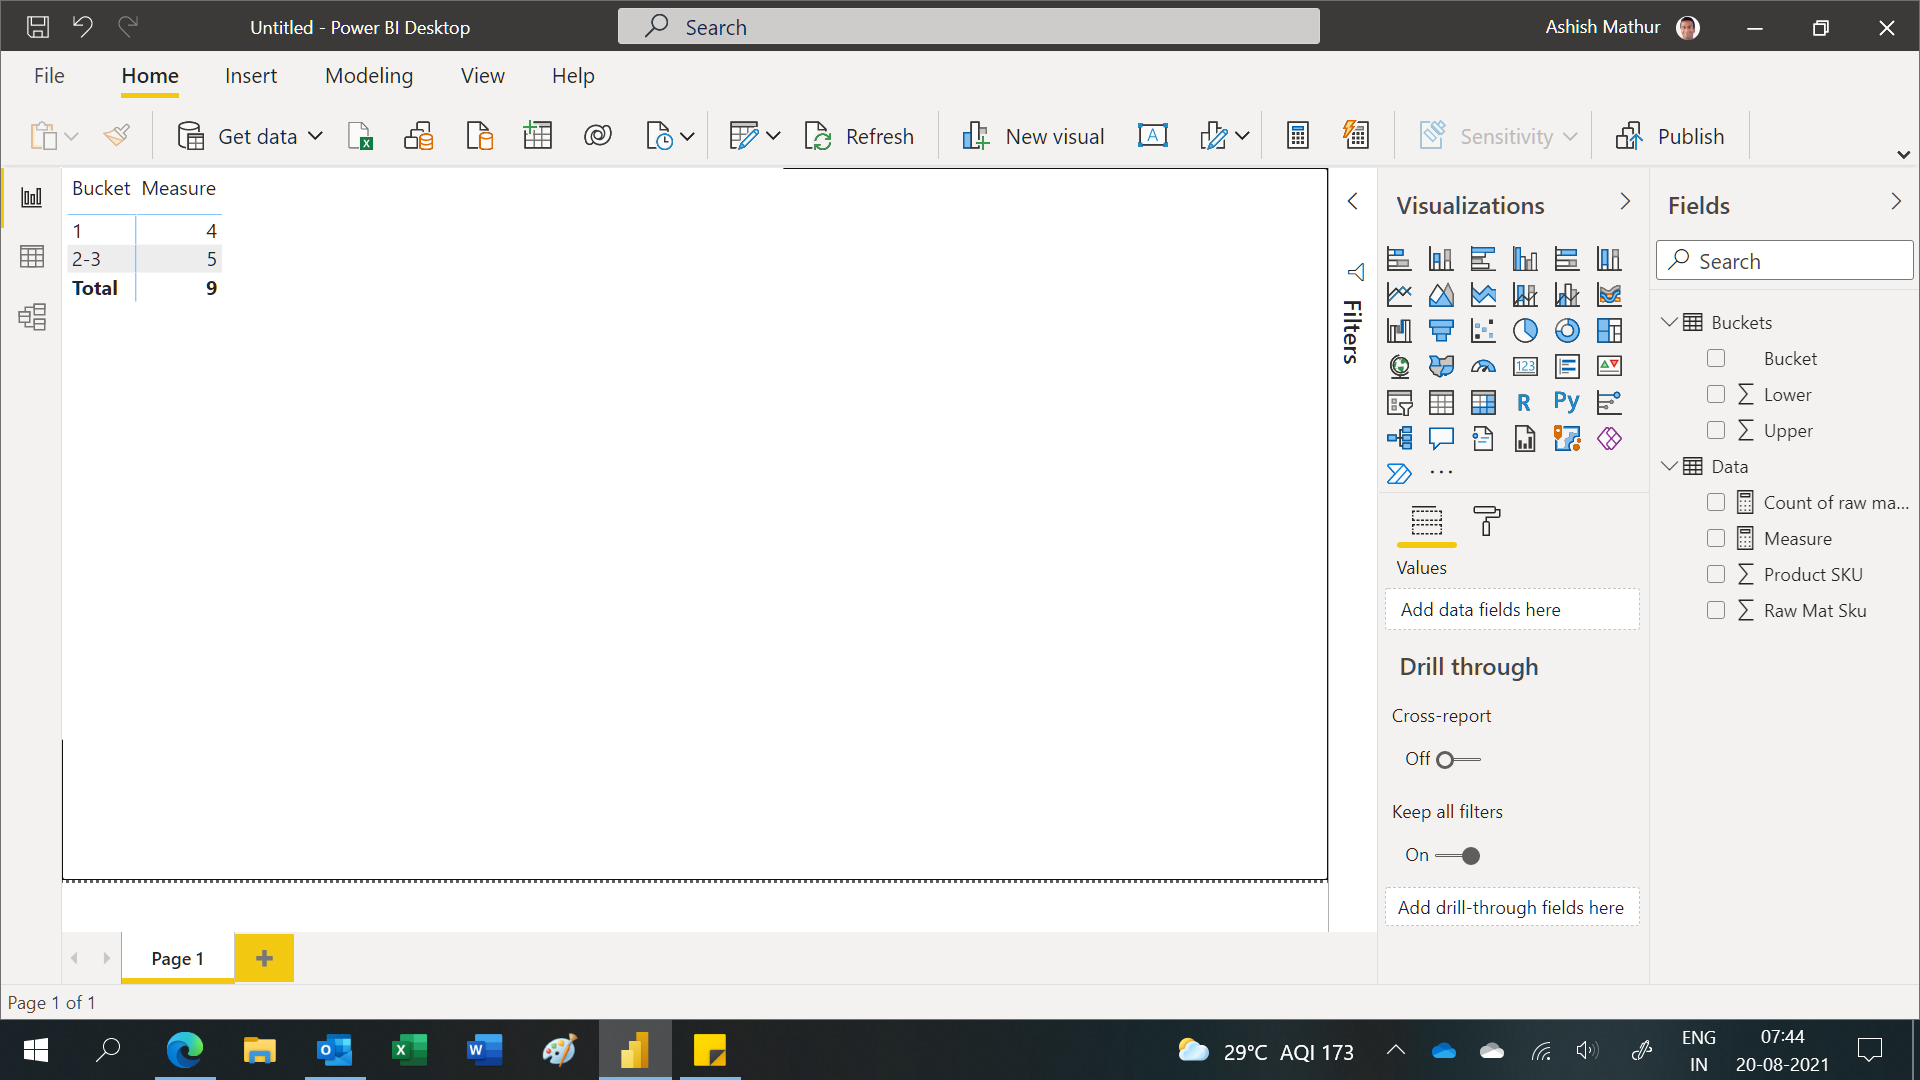Open the Report view icon in left sidebar

pyautogui.click(x=32, y=197)
